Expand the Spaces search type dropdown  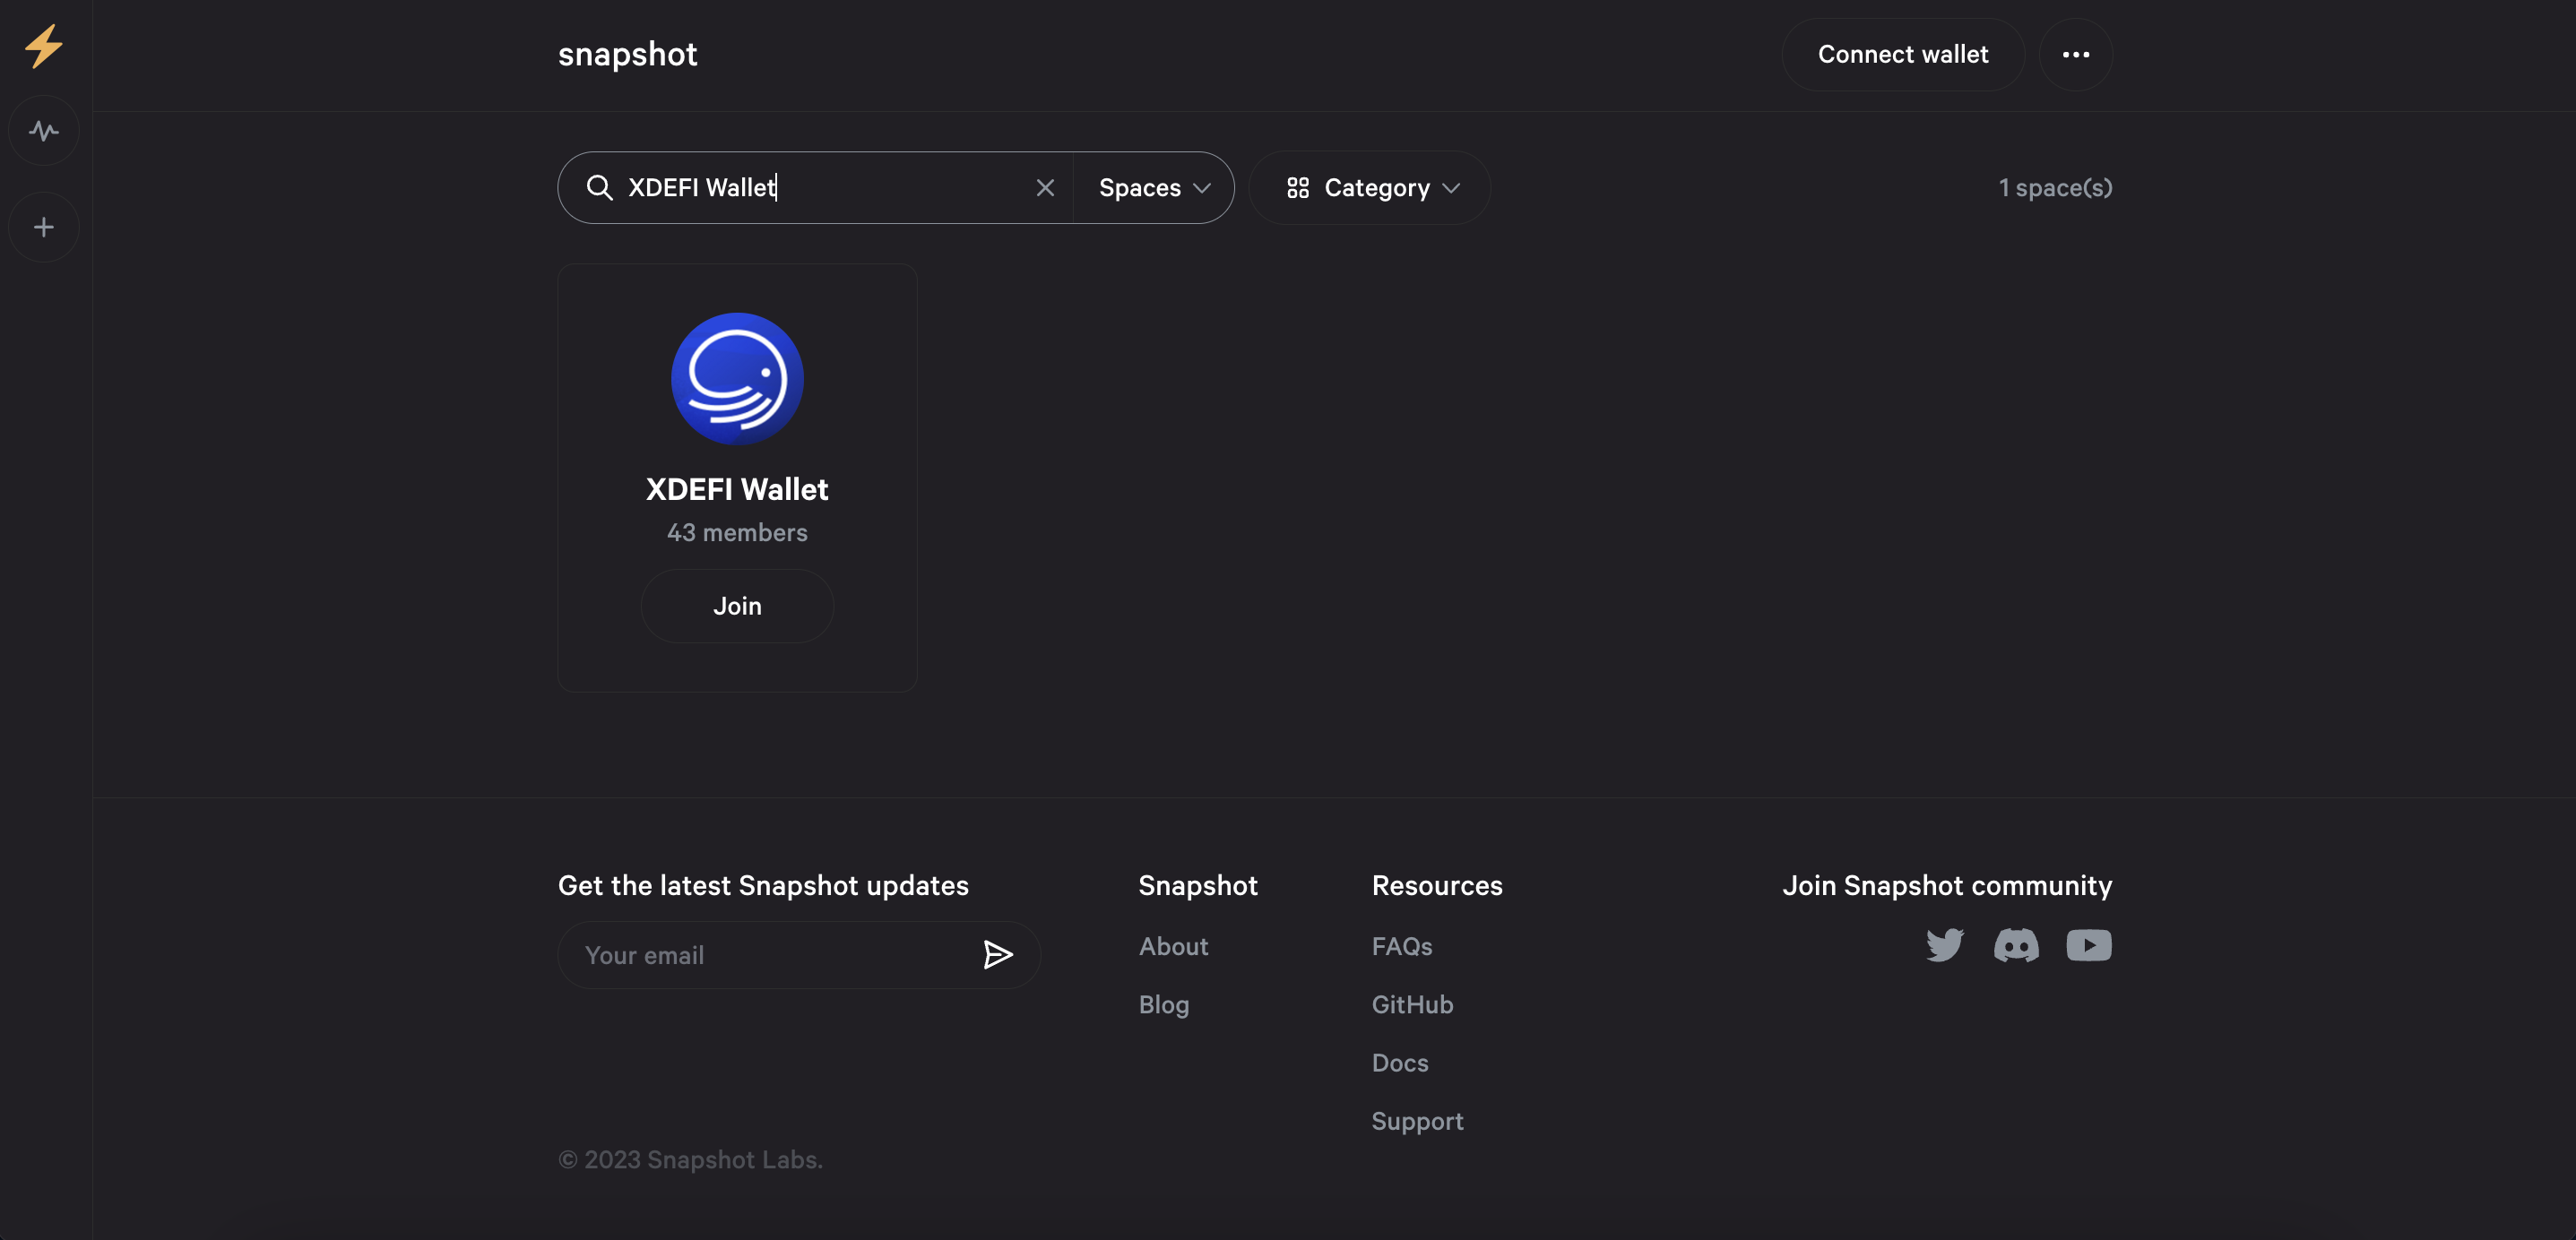pos(1154,188)
